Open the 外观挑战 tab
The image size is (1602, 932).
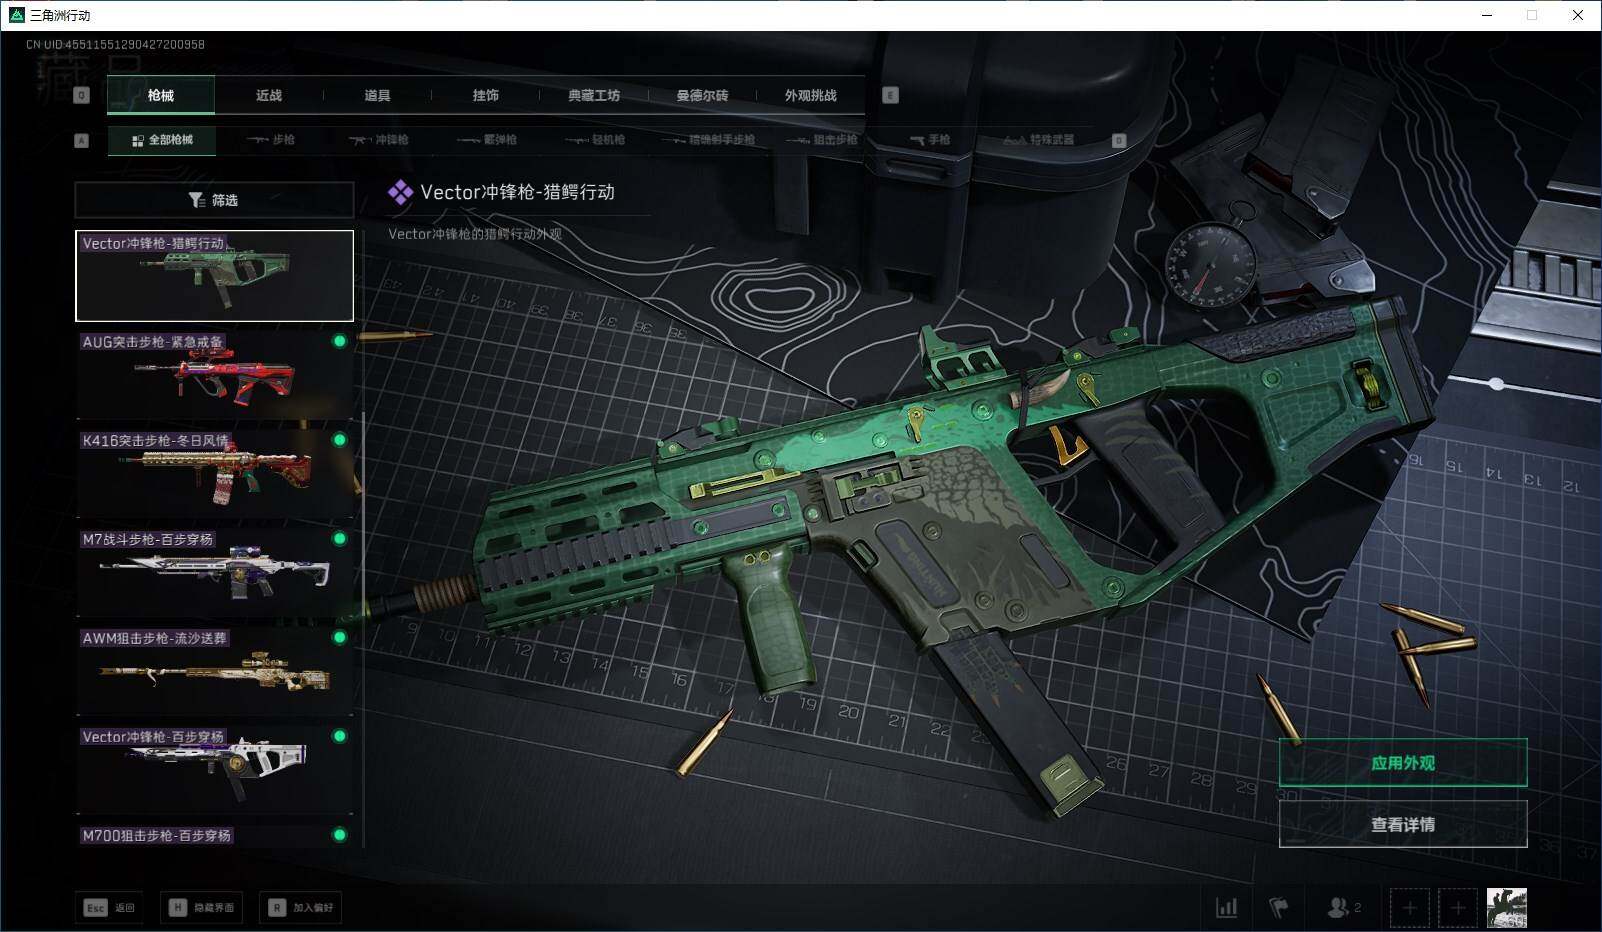tap(810, 95)
